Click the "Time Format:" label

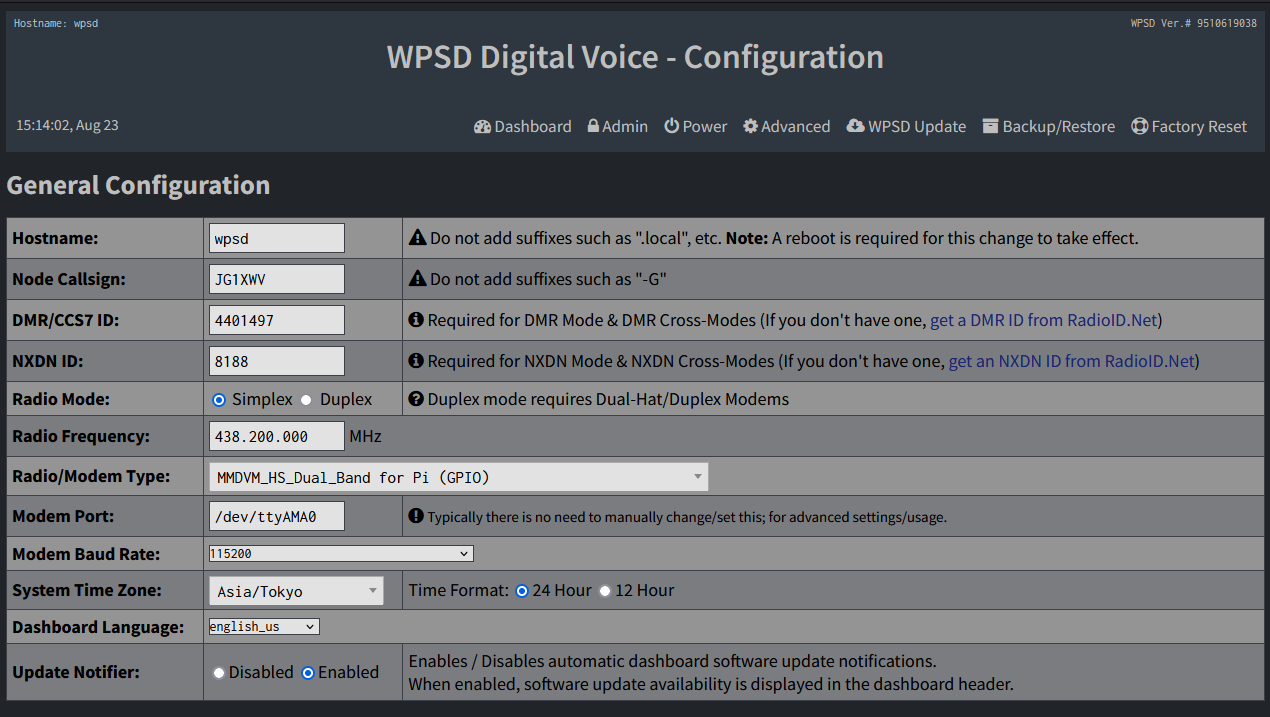click(459, 591)
